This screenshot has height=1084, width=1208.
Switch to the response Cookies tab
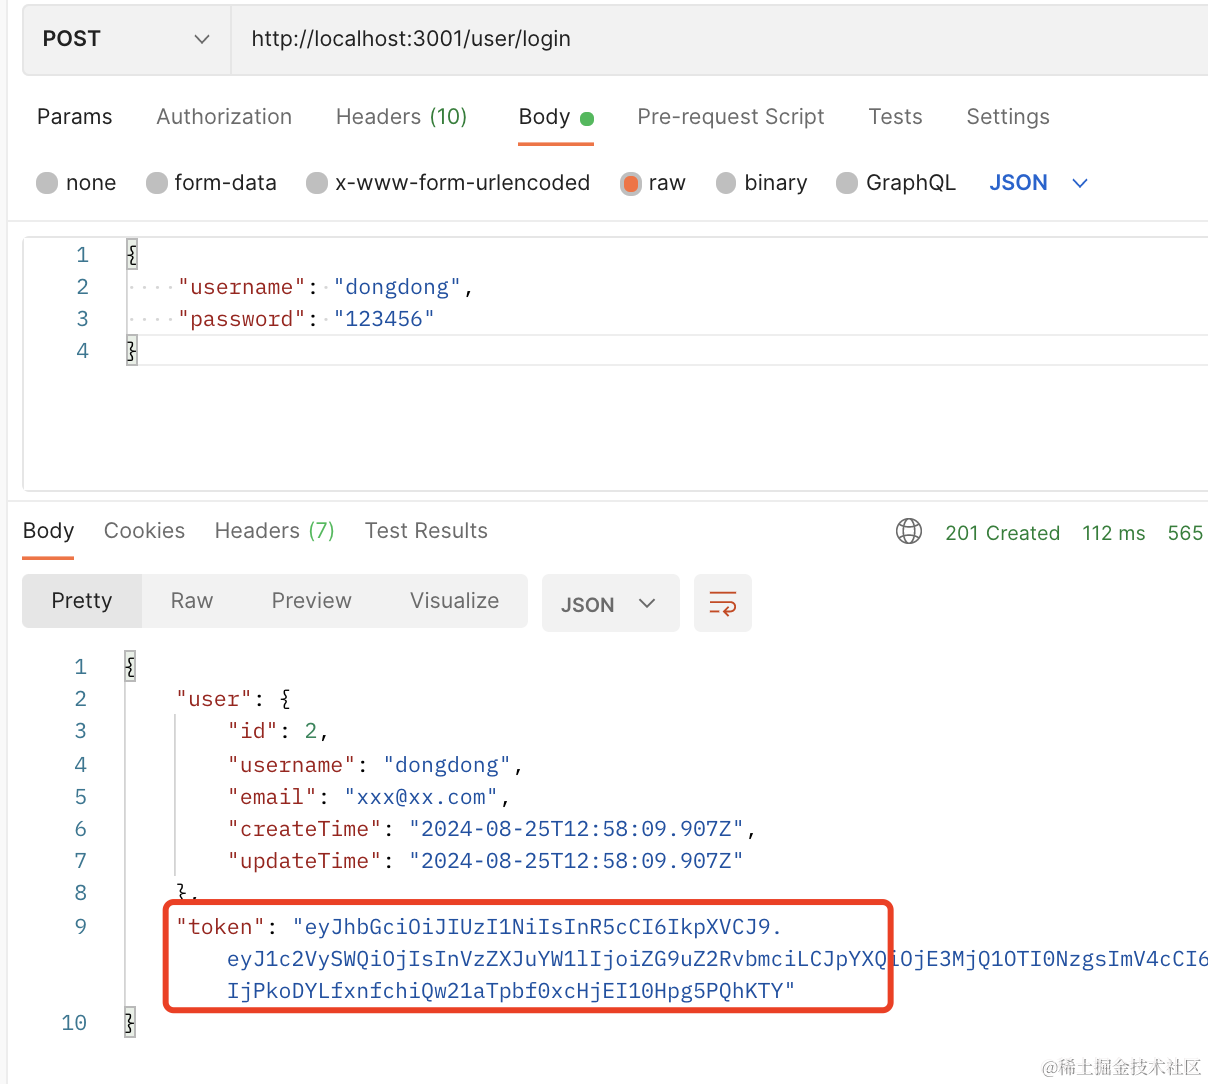click(x=144, y=531)
